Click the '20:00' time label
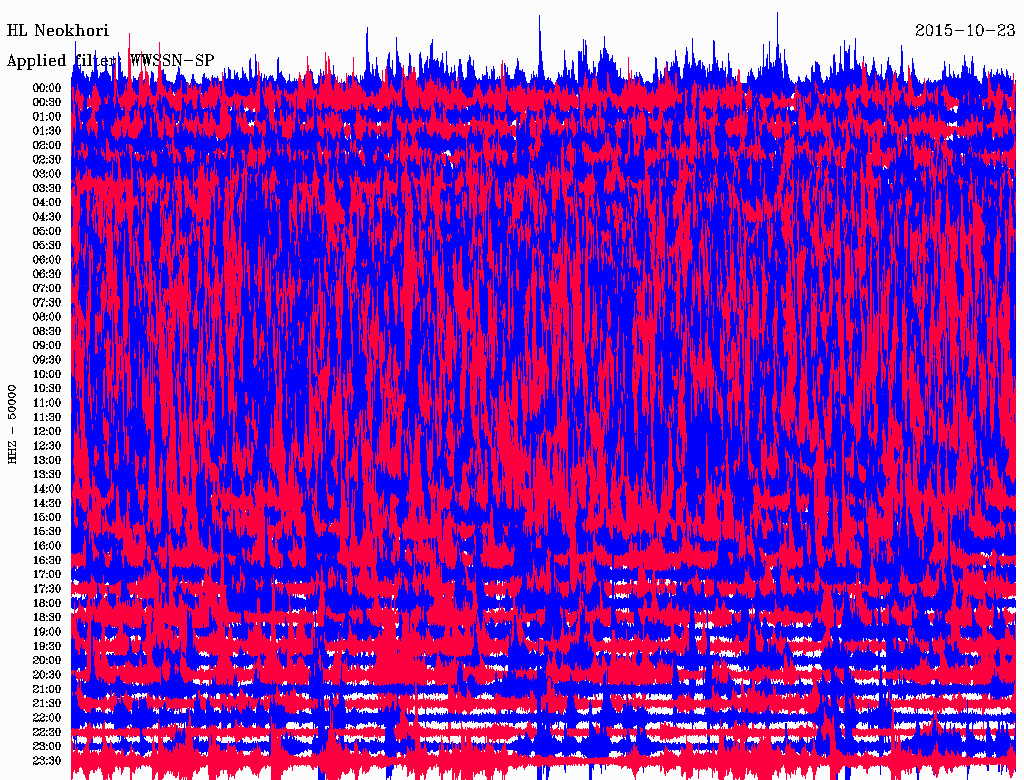 click(47, 660)
